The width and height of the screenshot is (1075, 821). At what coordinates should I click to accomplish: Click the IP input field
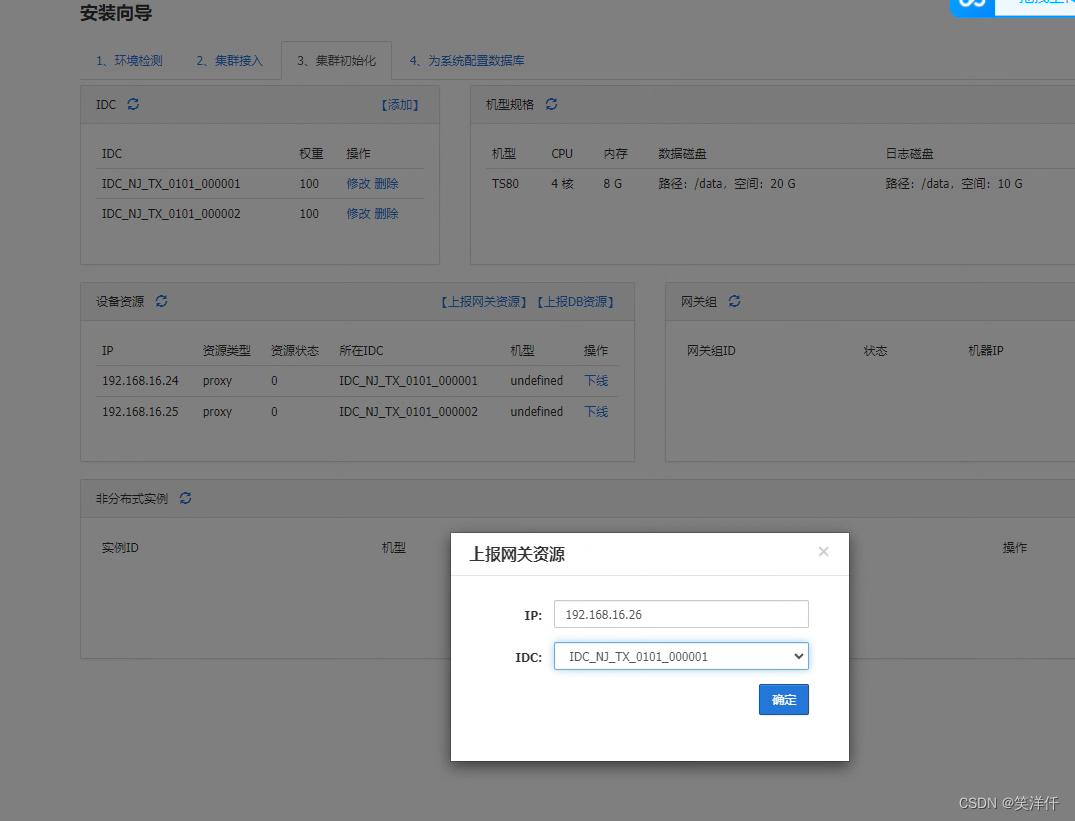(x=681, y=614)
